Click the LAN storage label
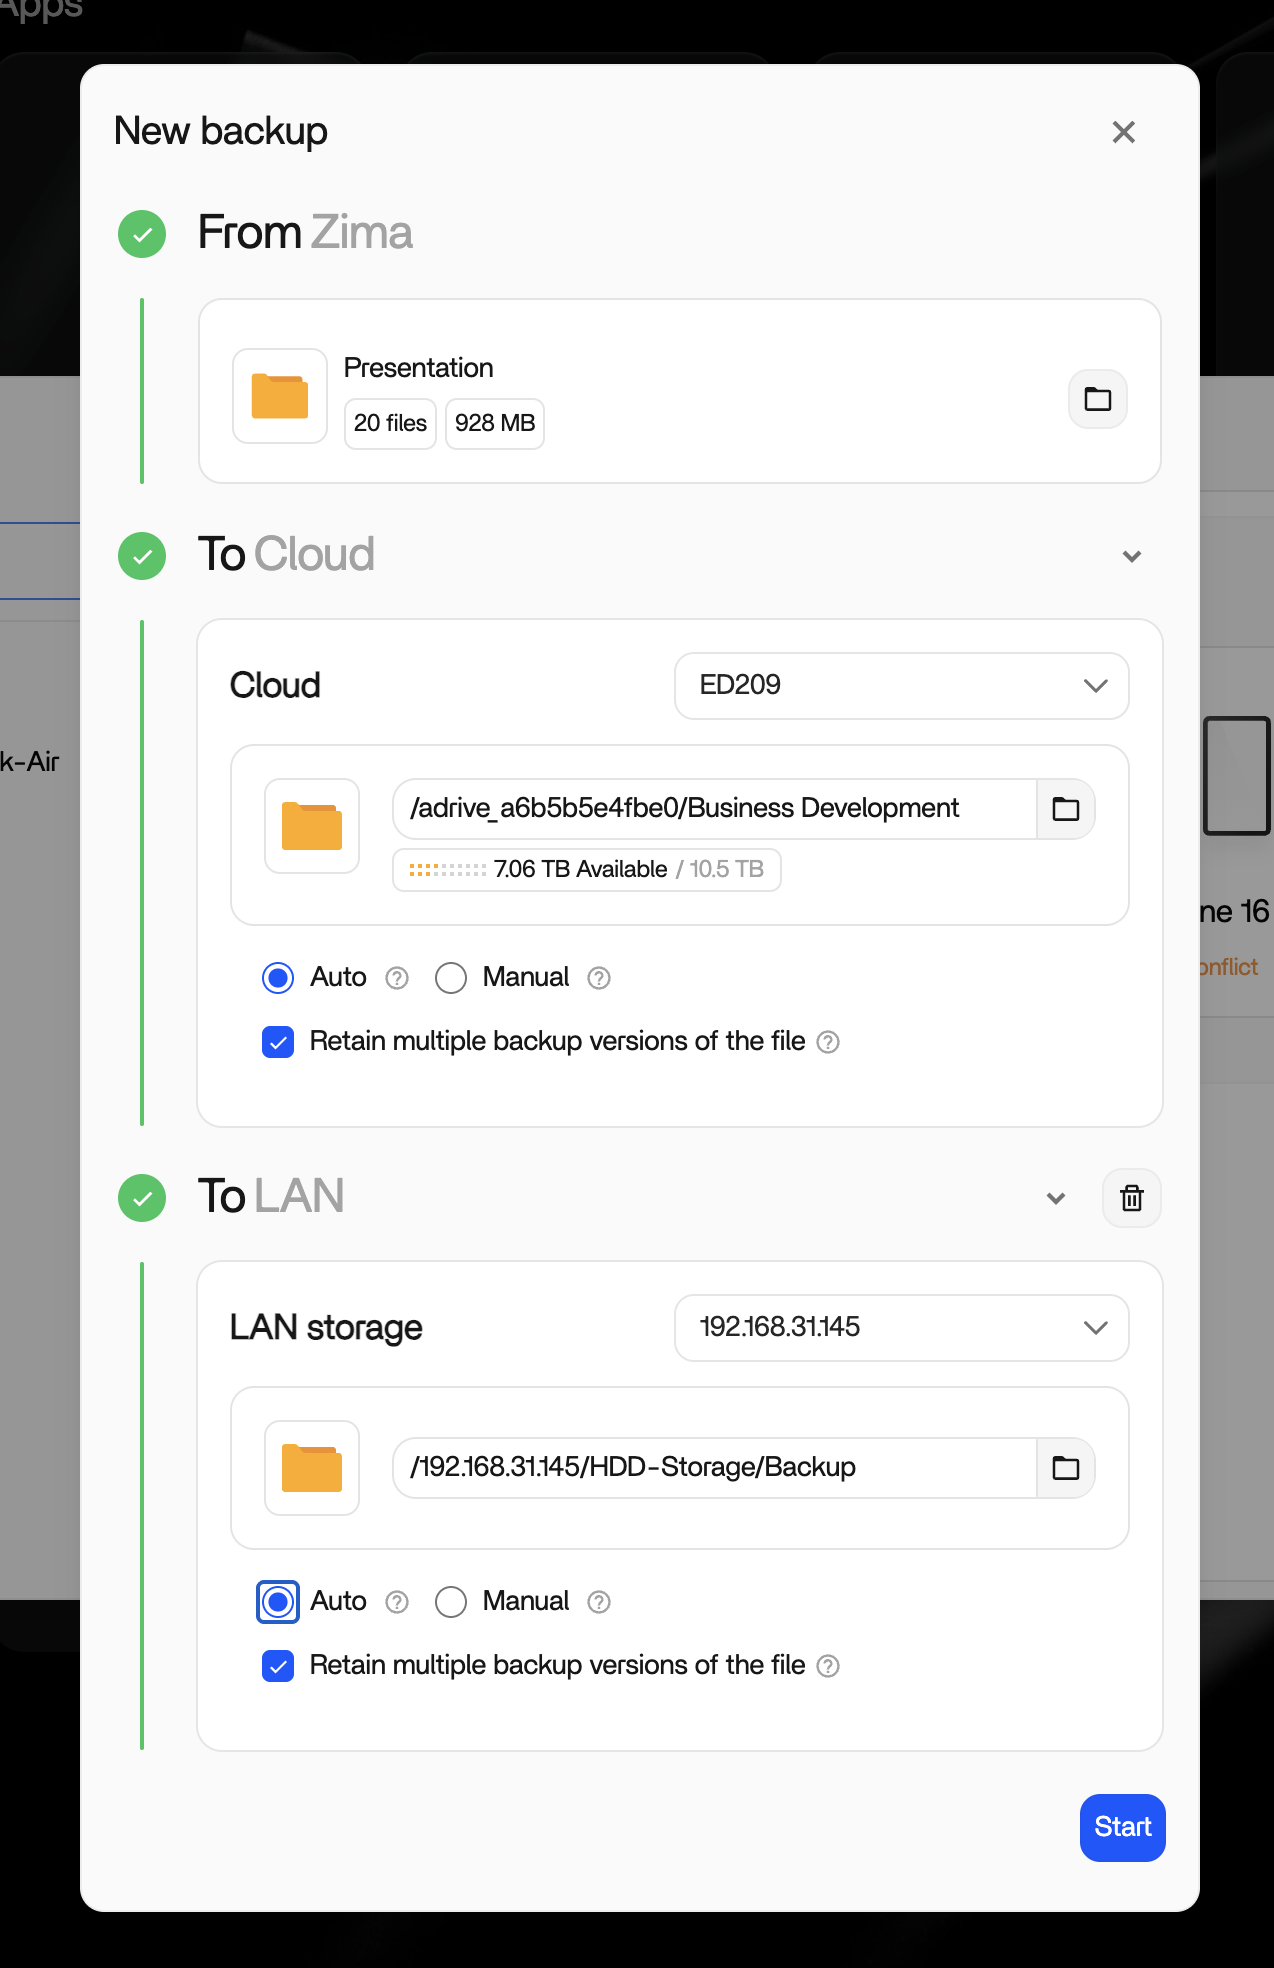Viewport: 1274px width, 1968px height. [326, 1328]
